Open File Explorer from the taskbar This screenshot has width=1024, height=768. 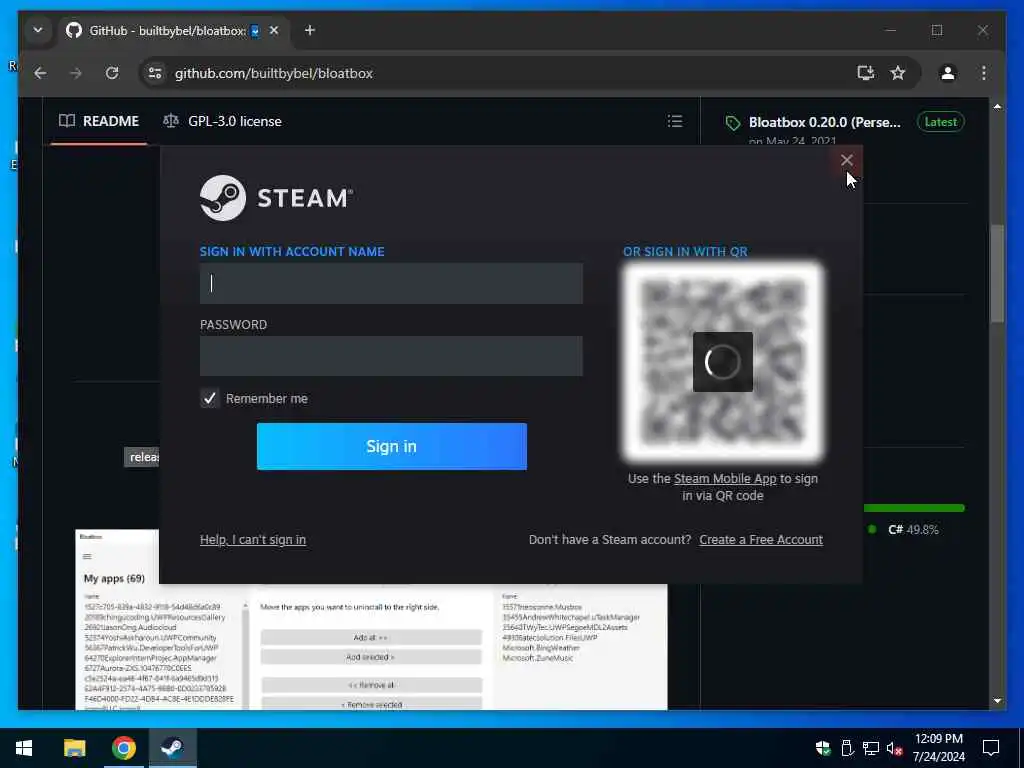pos(74,748)
